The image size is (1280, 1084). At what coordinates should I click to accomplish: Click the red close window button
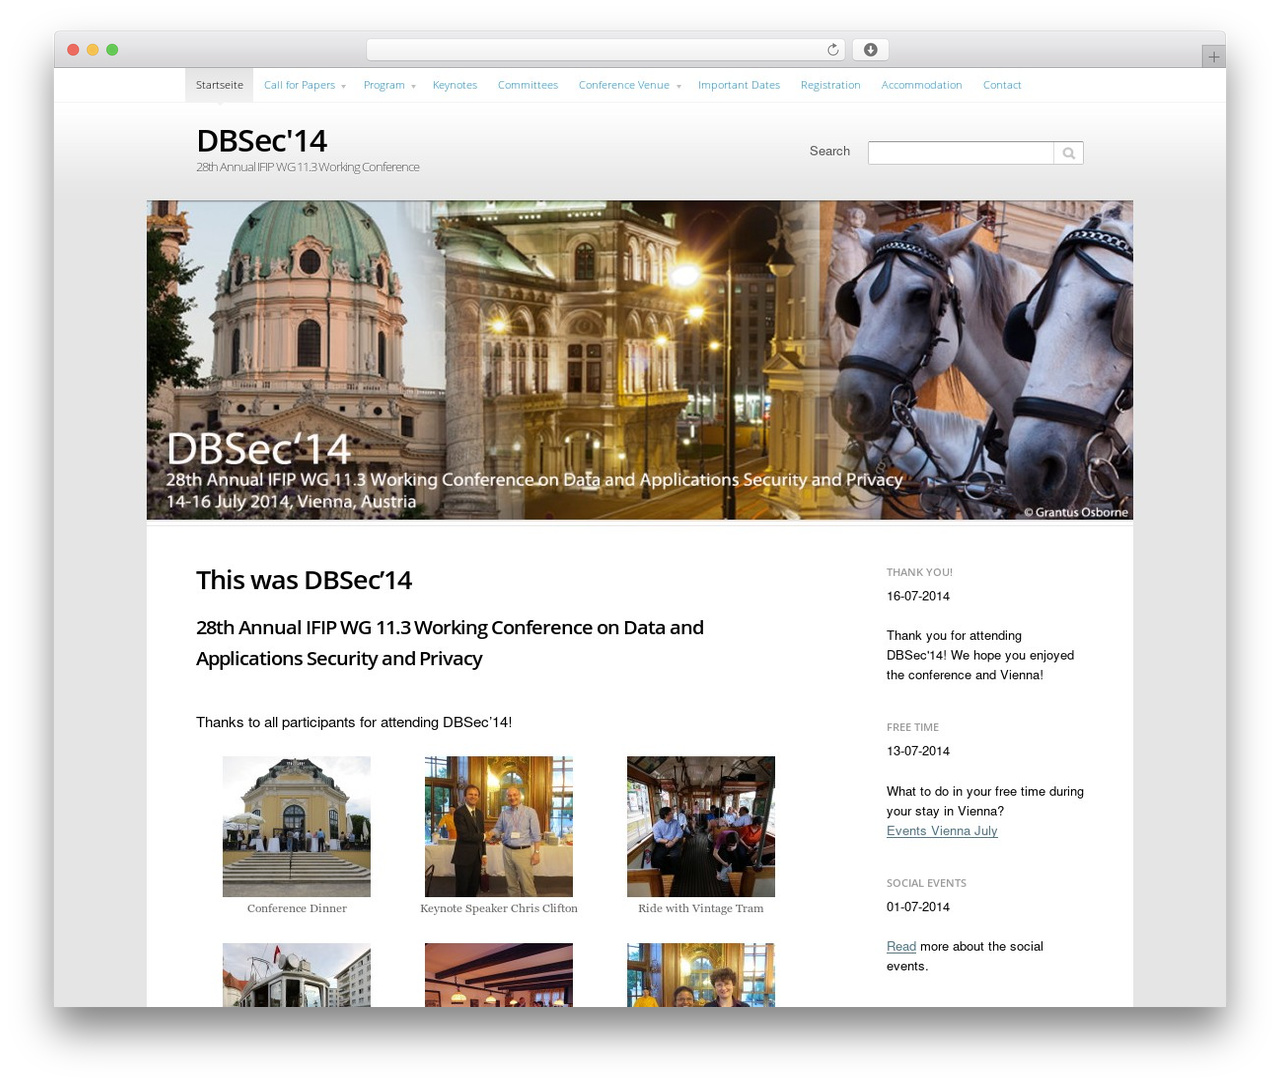click(73, 50)
